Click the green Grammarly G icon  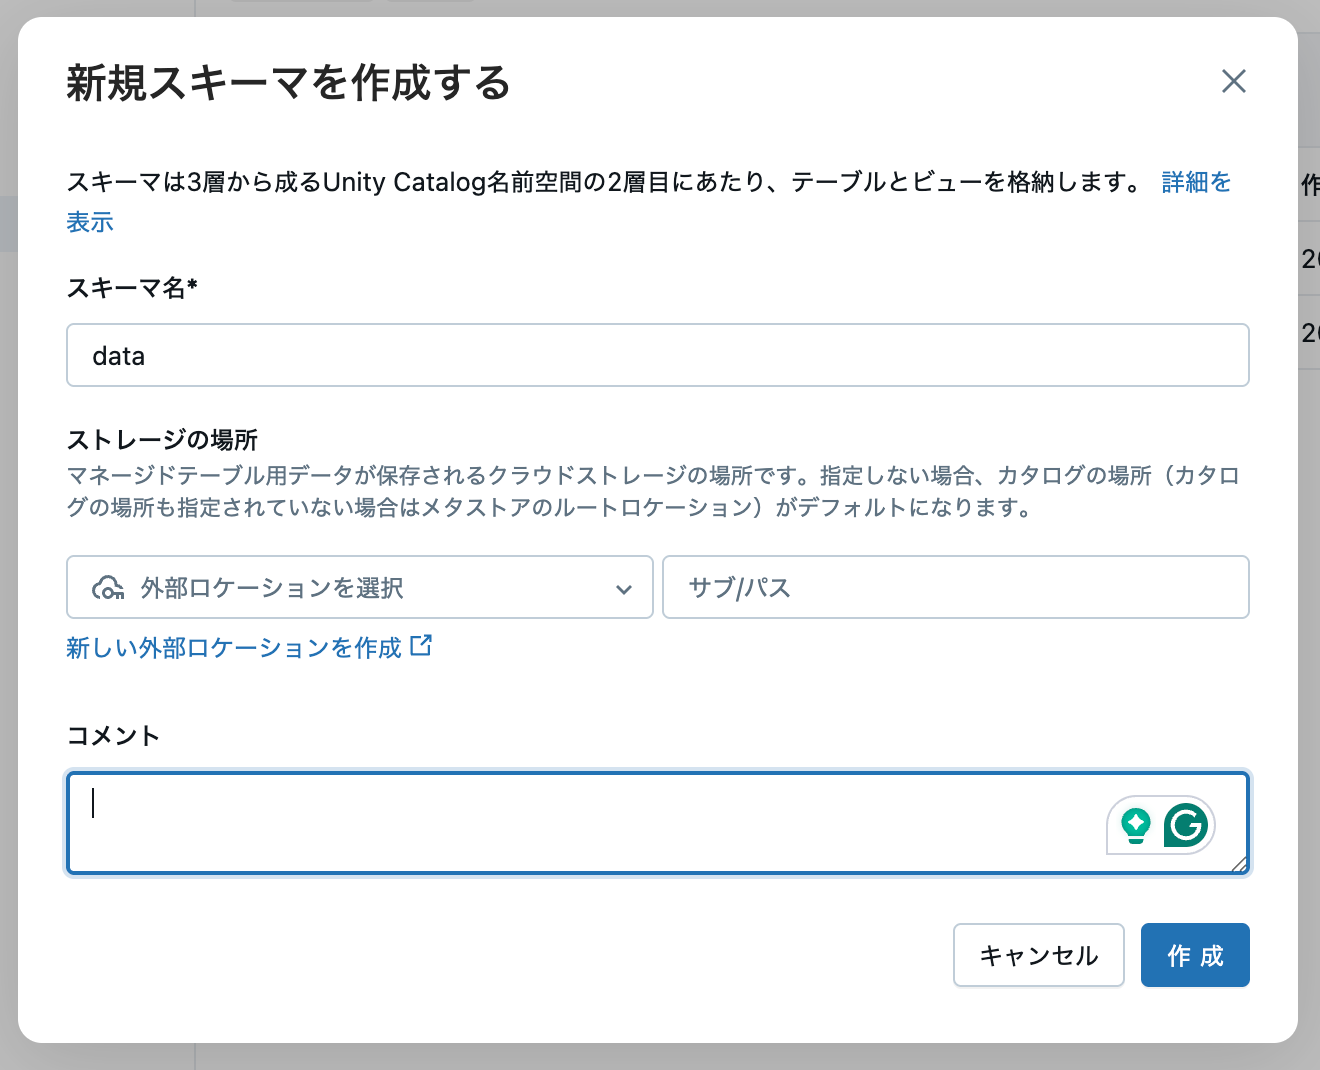click(x=1186, y=825)
